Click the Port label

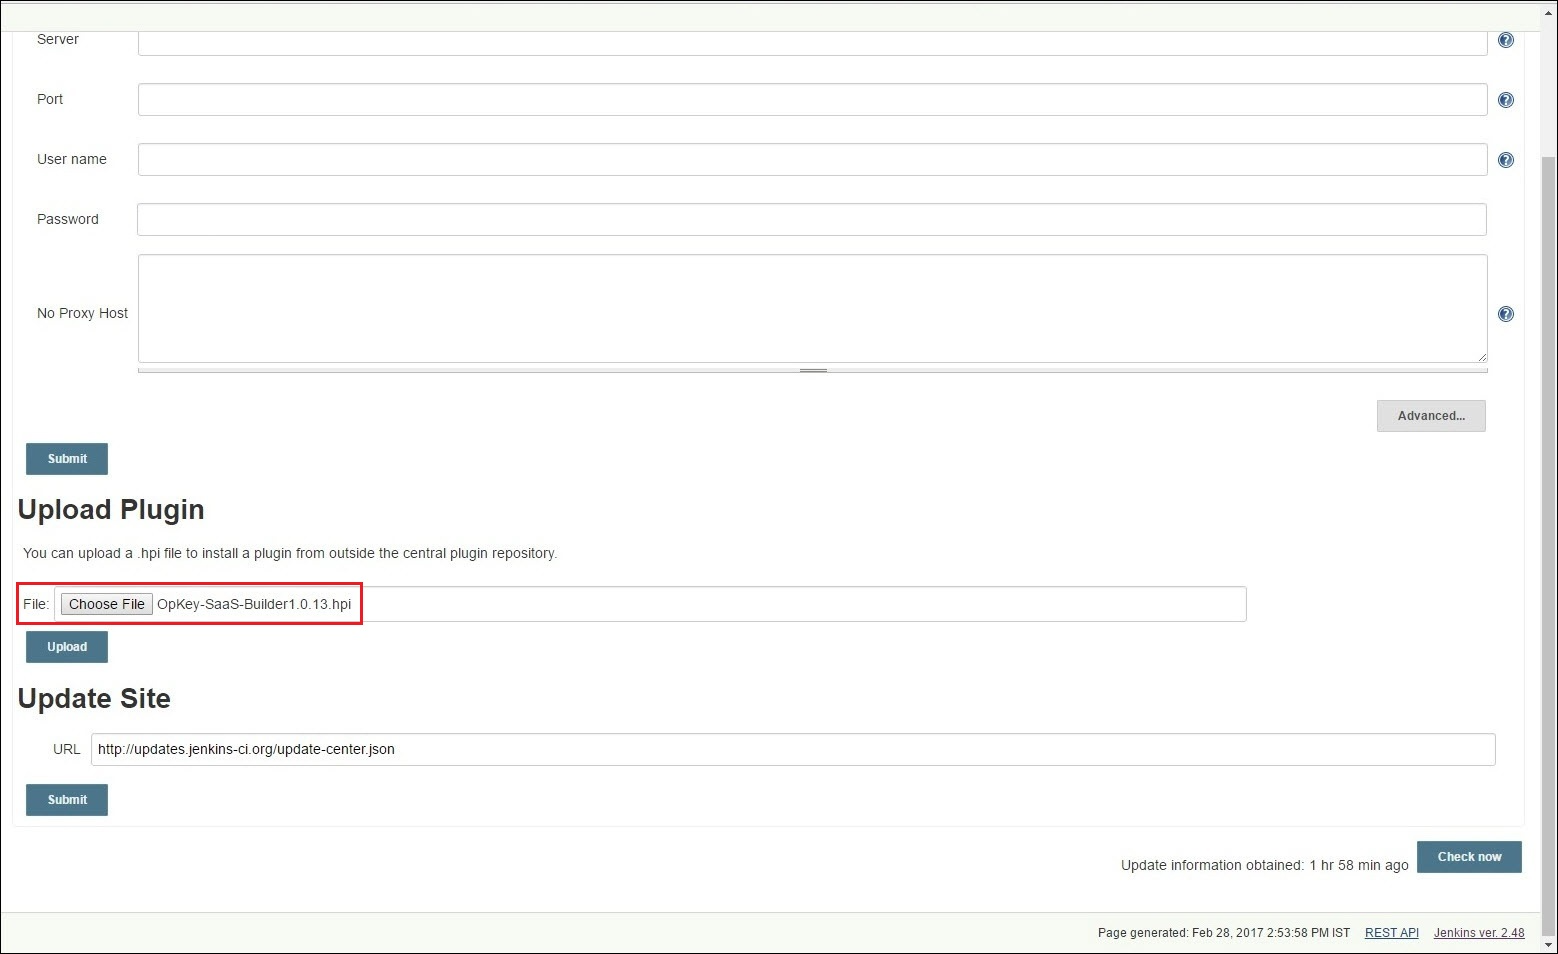click(50, 100)
